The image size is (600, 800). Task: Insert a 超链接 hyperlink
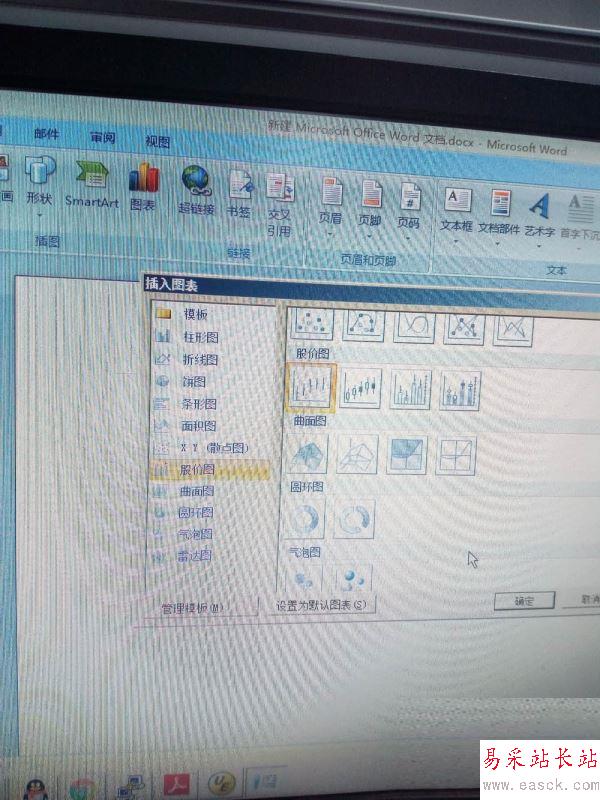pyautogui.click(x=196, y=190)
